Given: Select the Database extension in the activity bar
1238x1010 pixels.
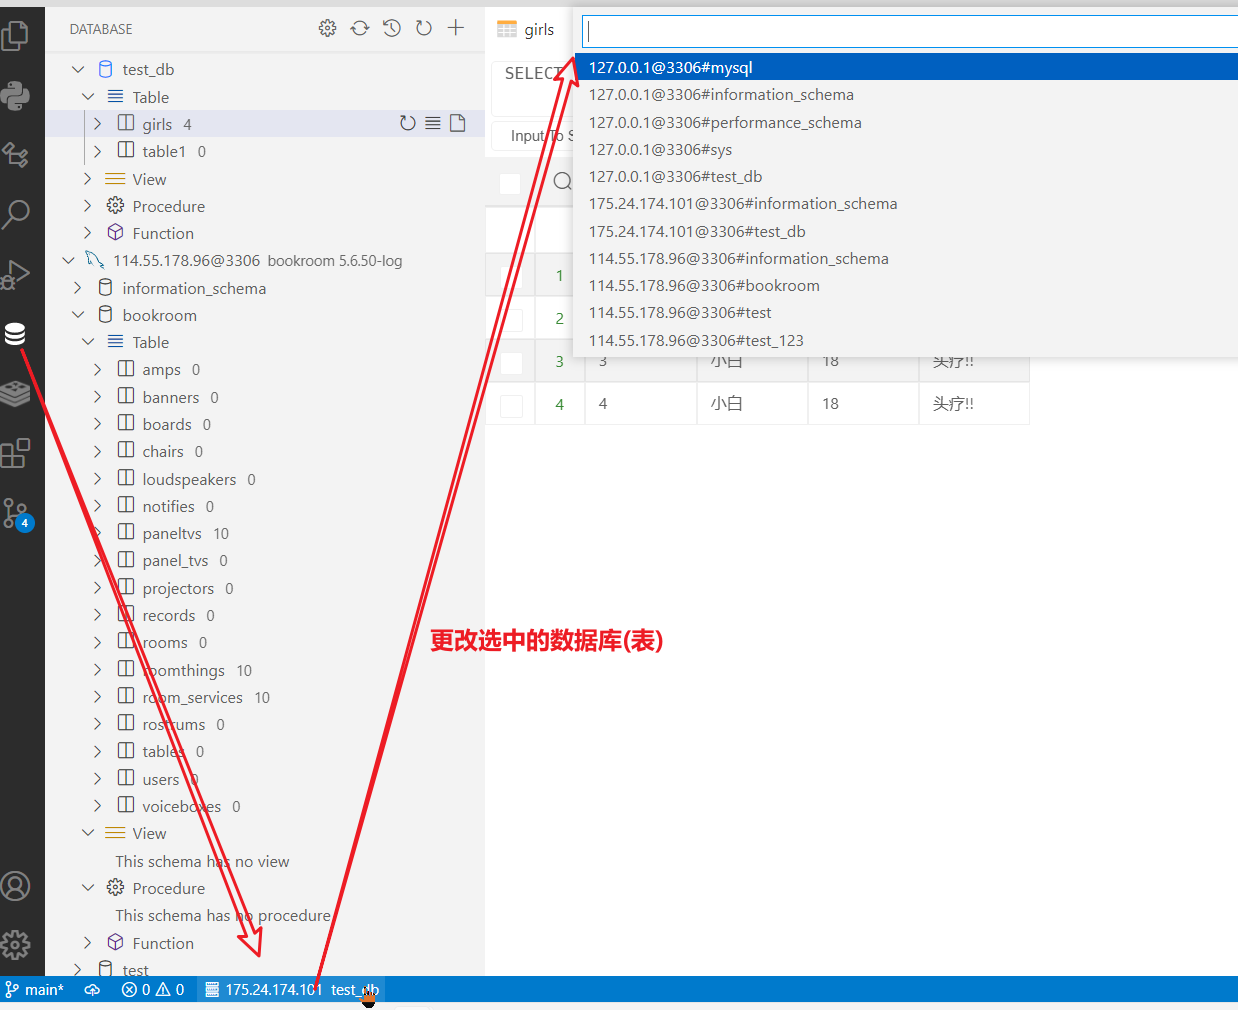Looking at the screenshot, I should 14,333.
